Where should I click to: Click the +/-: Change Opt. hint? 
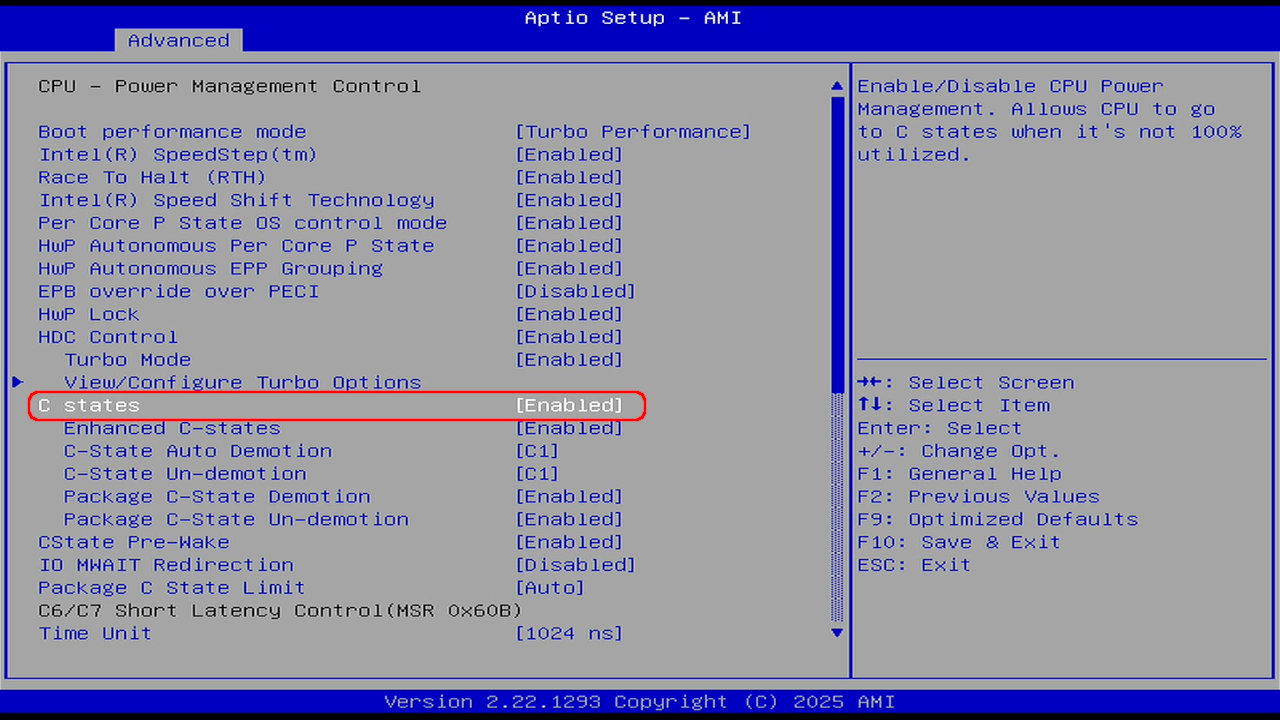959,451
